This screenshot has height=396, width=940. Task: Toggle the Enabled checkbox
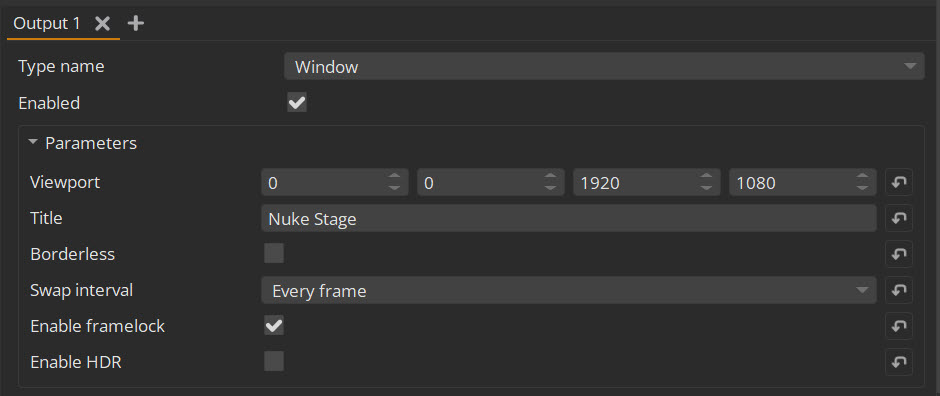[297, 102]
